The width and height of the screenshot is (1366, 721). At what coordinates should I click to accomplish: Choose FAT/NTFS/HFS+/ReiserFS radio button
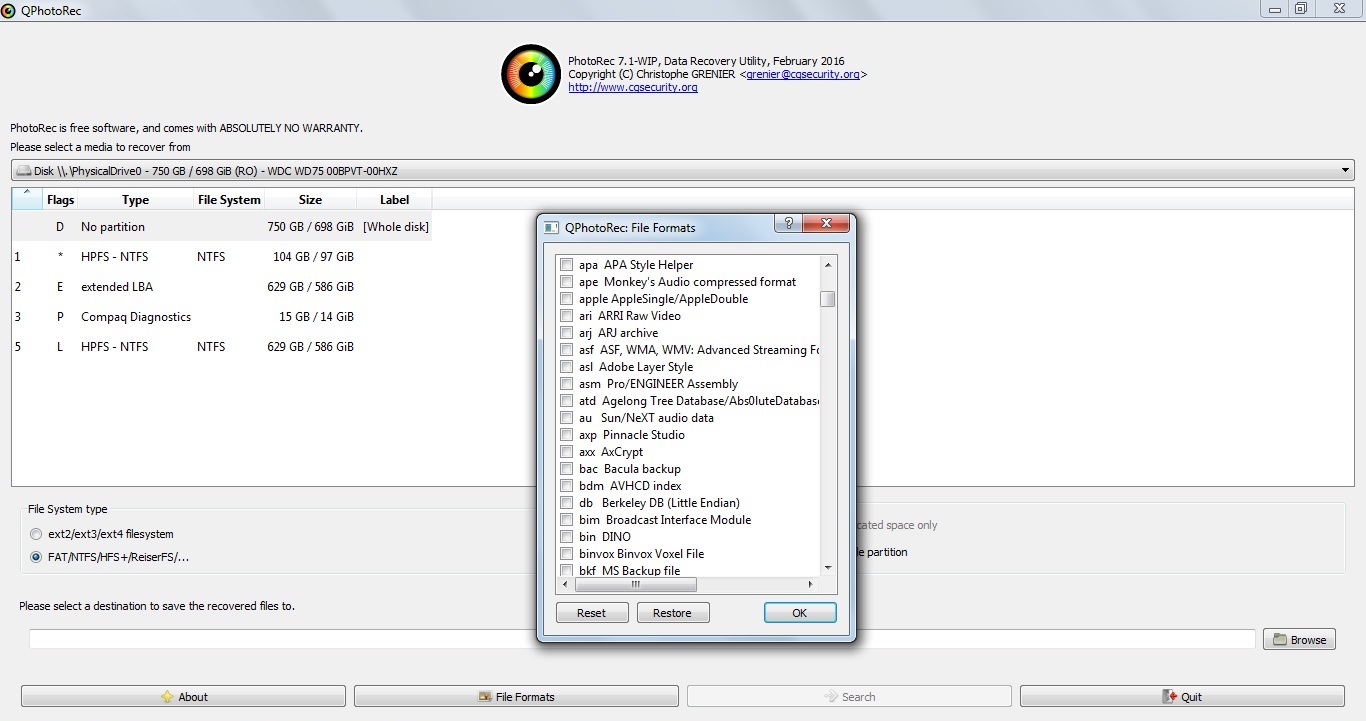[x=36, y=557]
